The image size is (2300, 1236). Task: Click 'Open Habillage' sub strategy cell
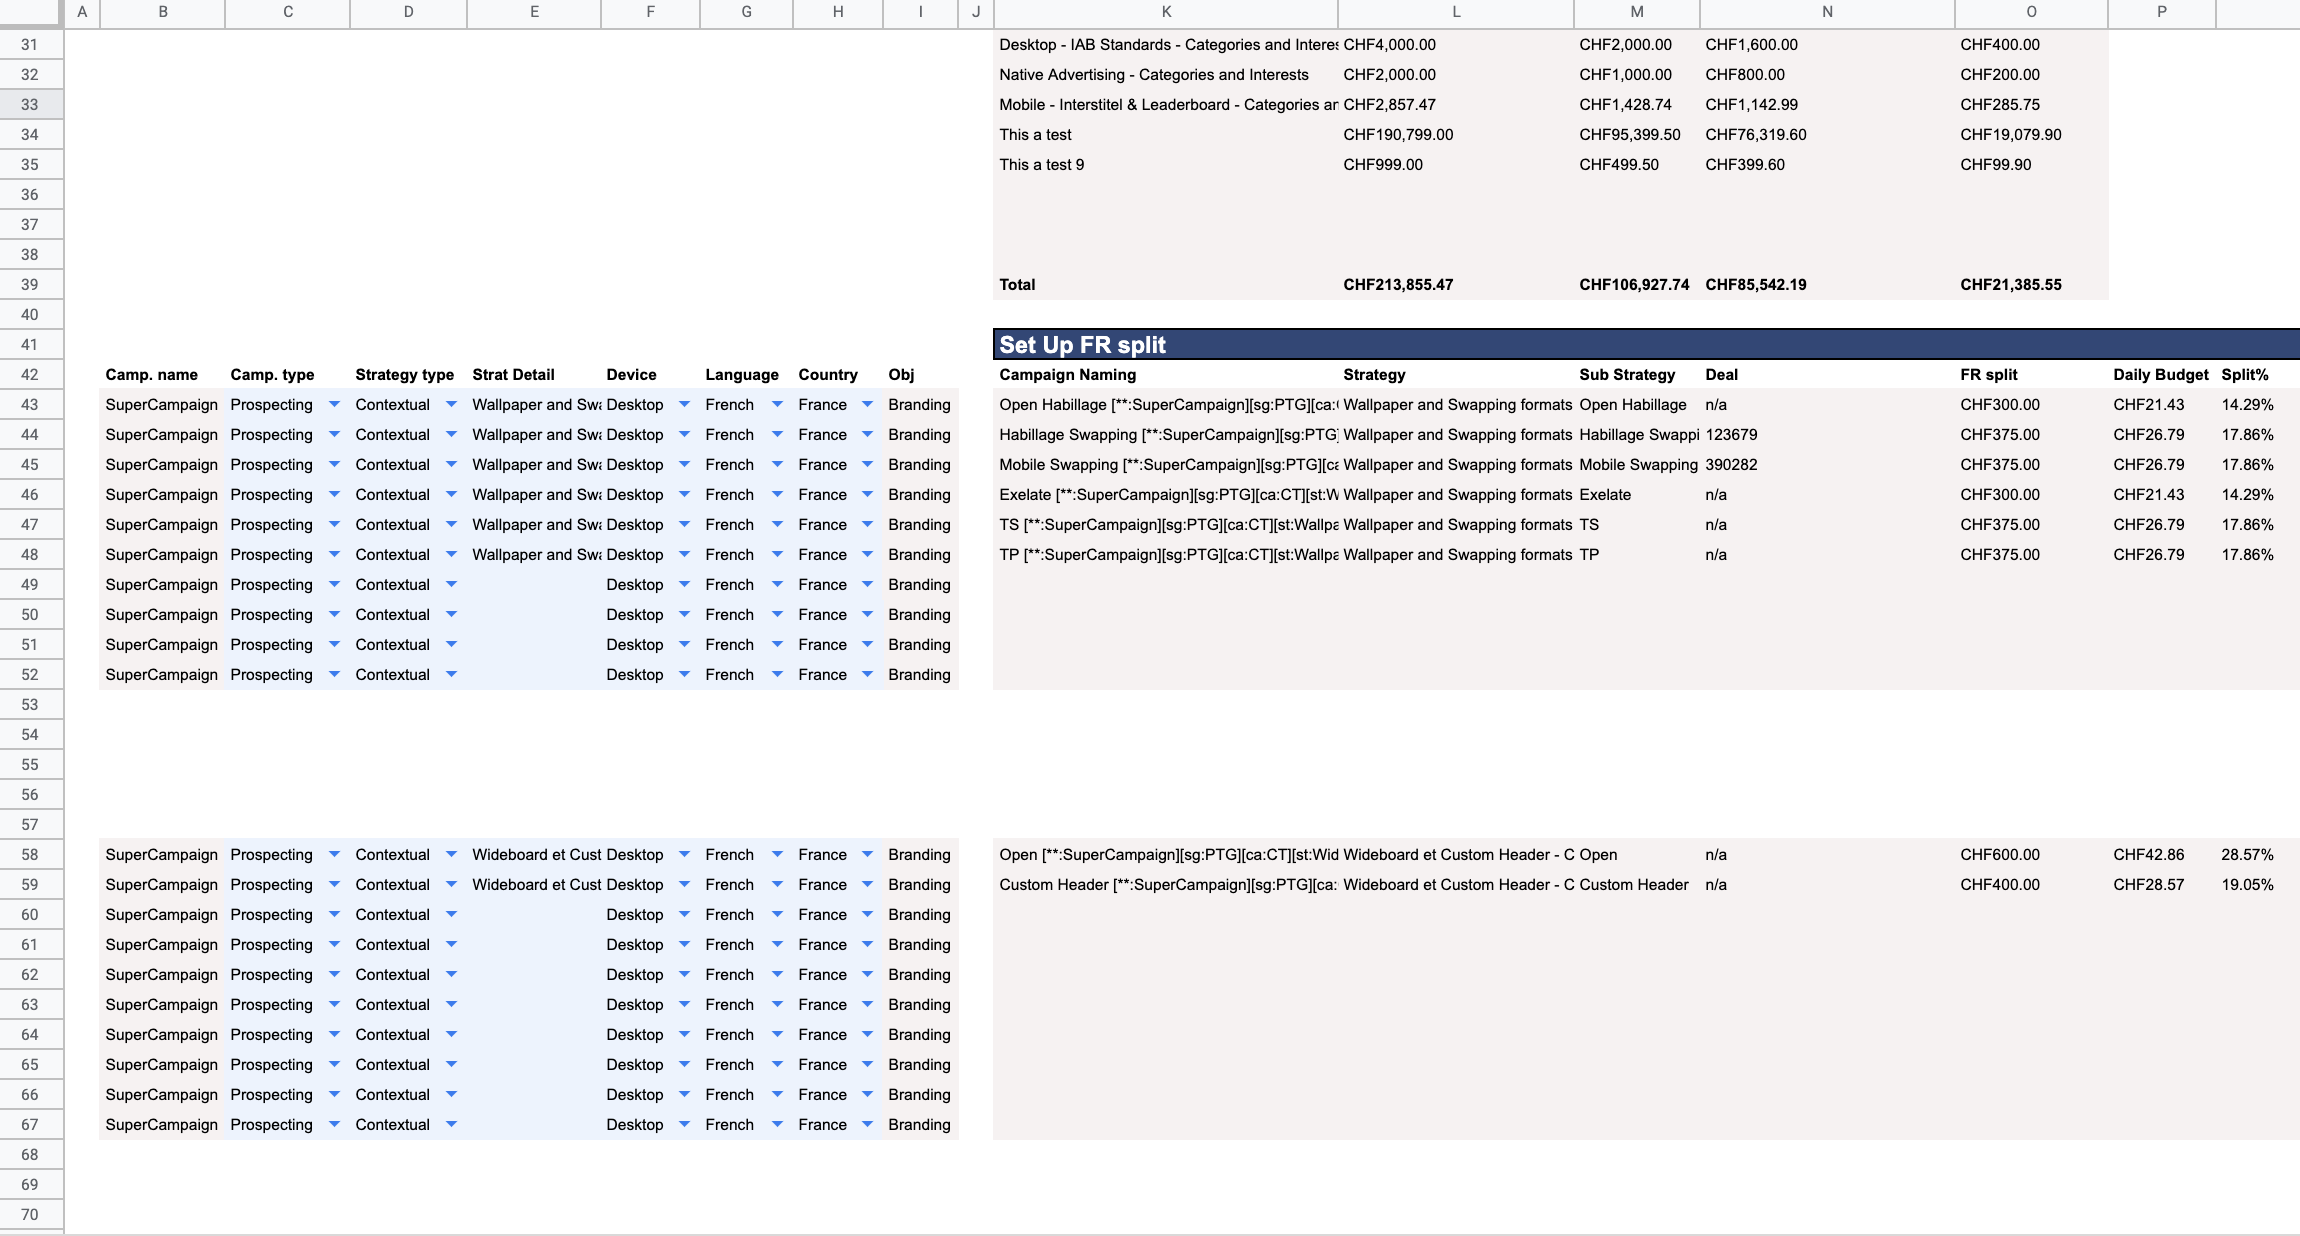[x=1637, y=405]
